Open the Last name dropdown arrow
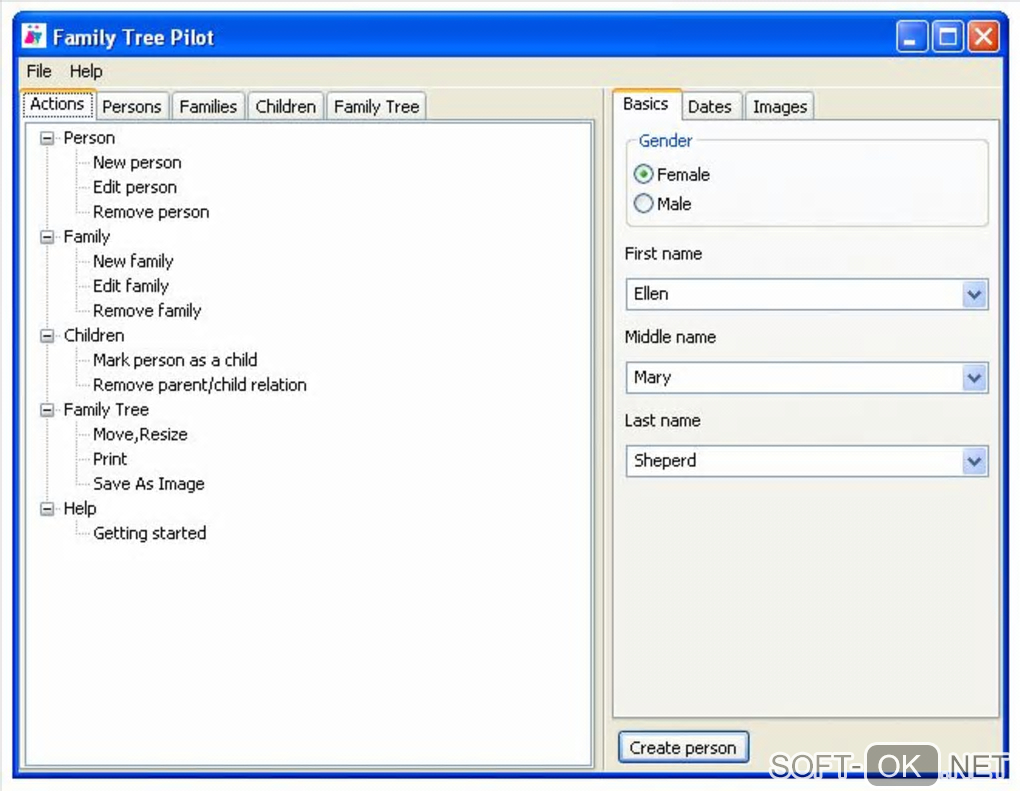This screenshot has height=791, width=1020. point(974,461)
